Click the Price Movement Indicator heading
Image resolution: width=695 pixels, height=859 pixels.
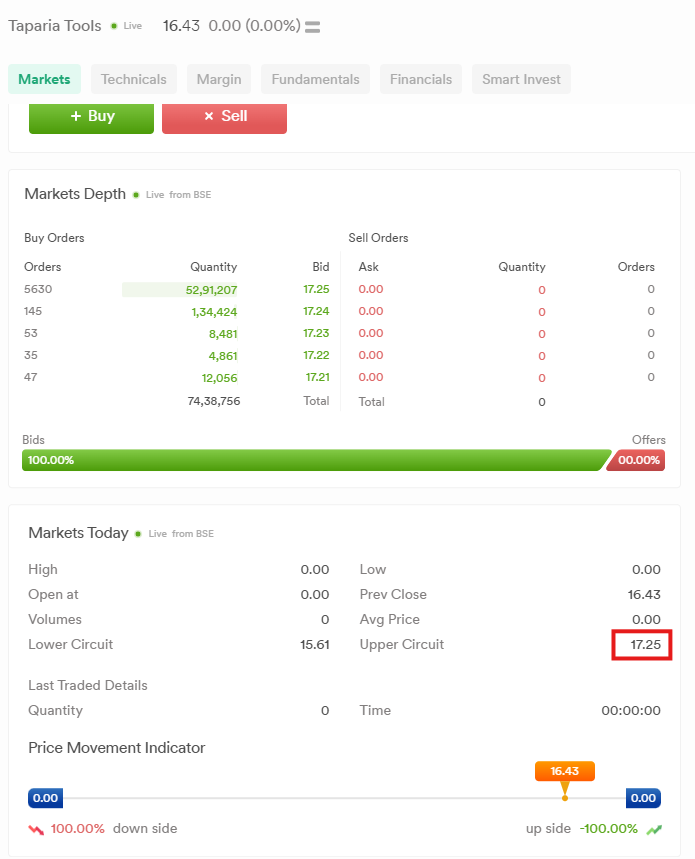coord(117,748)
